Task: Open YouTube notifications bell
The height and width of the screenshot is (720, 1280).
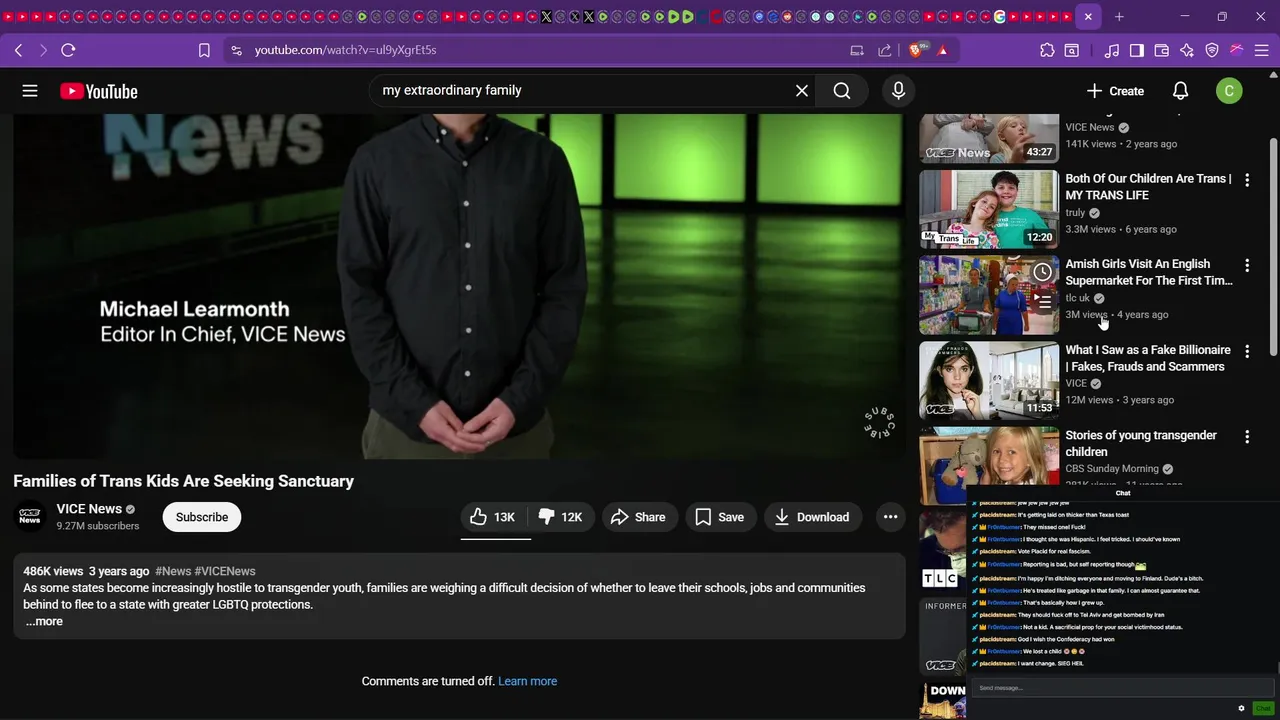Action: [x=1180, y=91]
